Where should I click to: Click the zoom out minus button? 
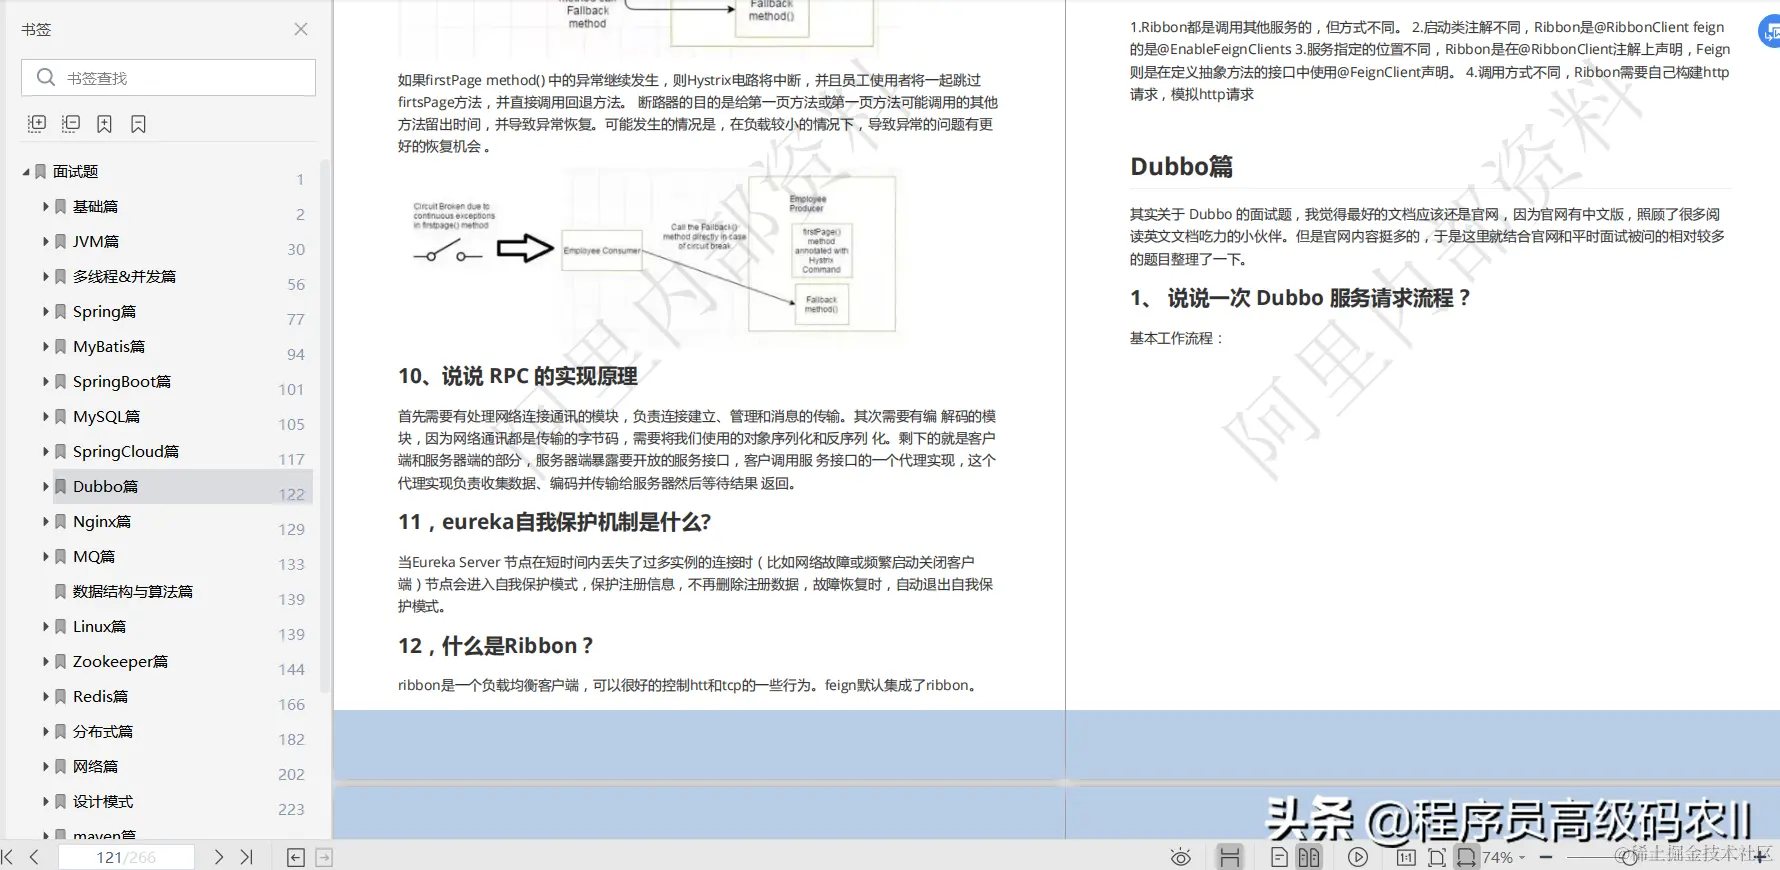tap(1546, 857)
